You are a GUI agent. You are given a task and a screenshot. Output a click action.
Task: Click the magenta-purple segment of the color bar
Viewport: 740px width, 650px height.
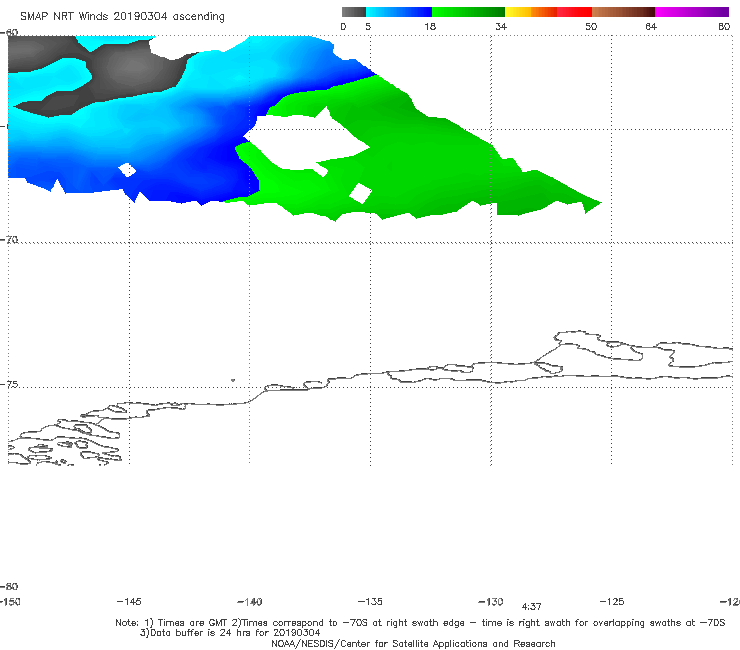coord(692,12)
